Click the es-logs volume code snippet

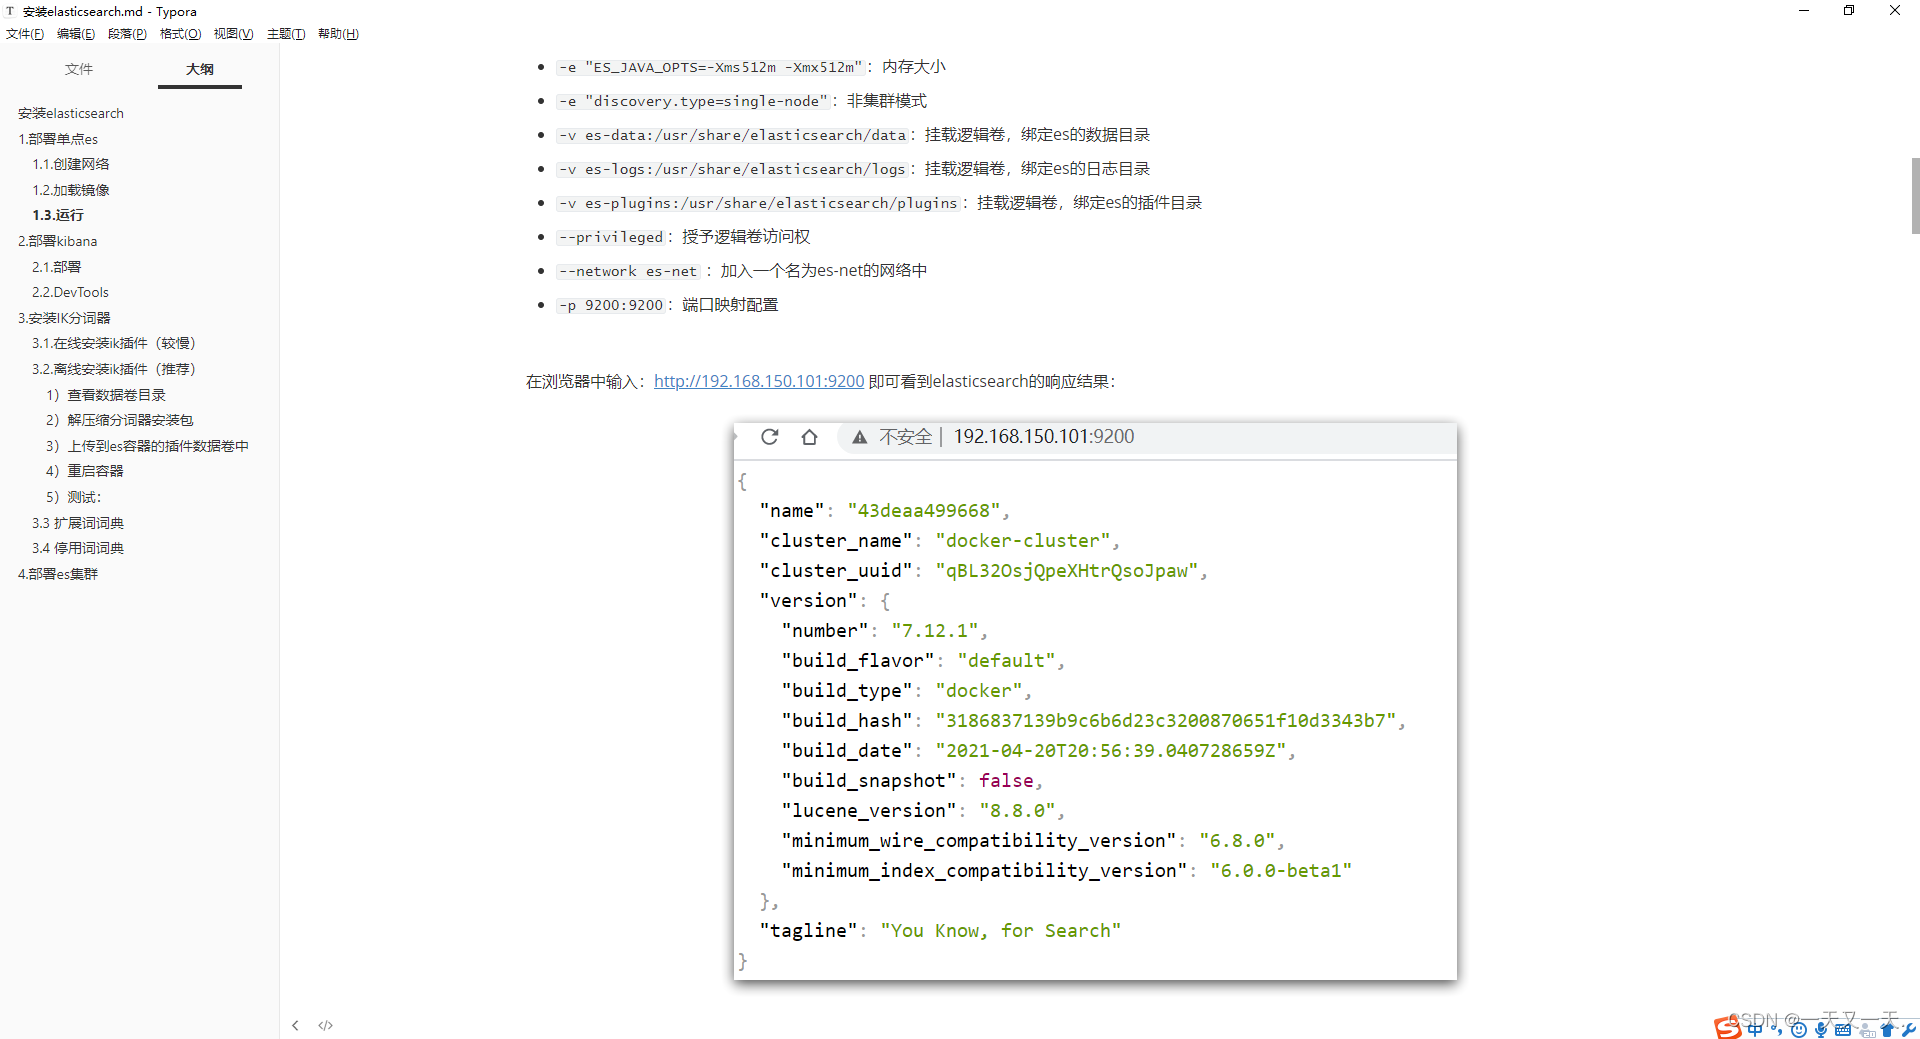tap(733, 169)
